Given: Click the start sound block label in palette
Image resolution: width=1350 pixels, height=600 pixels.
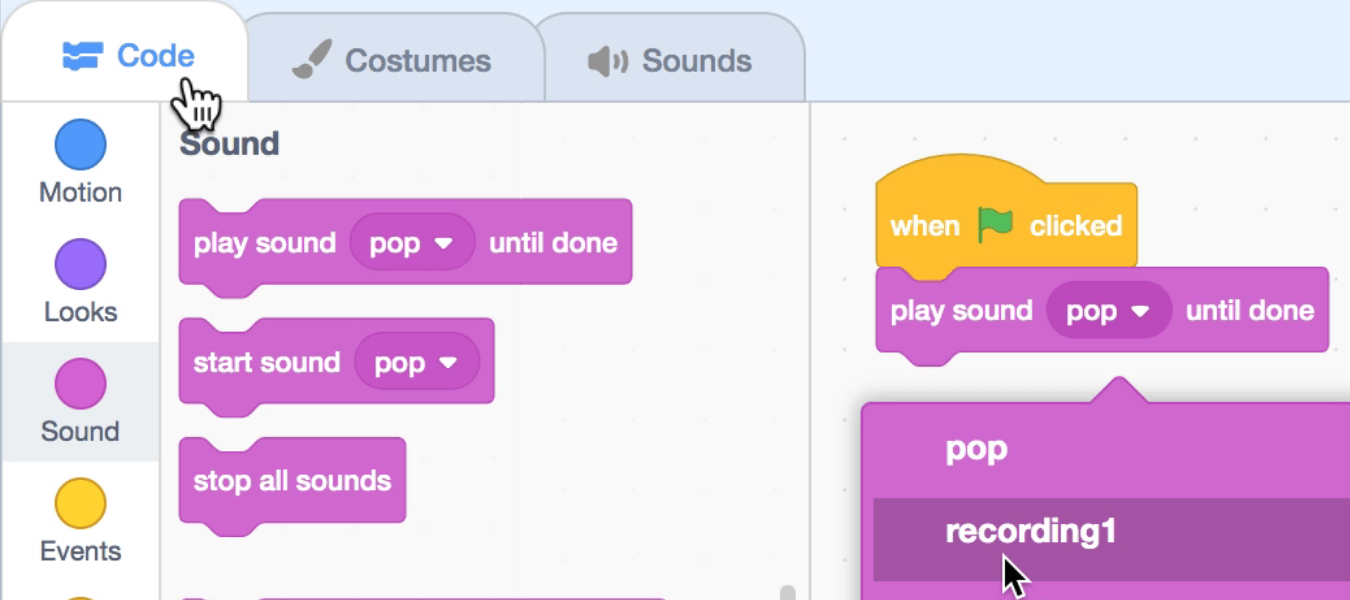Looking at the screenshot, I should pyautogui.click(x=266, y=362).
